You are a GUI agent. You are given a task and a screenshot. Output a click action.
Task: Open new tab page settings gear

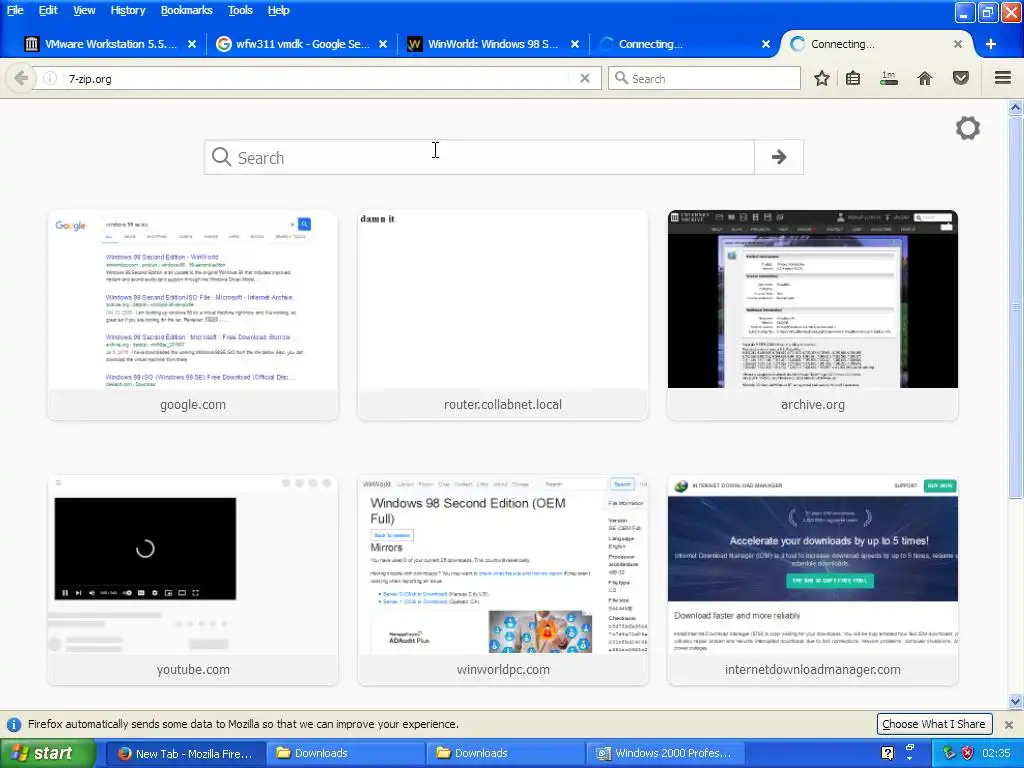tap(968, 128)
